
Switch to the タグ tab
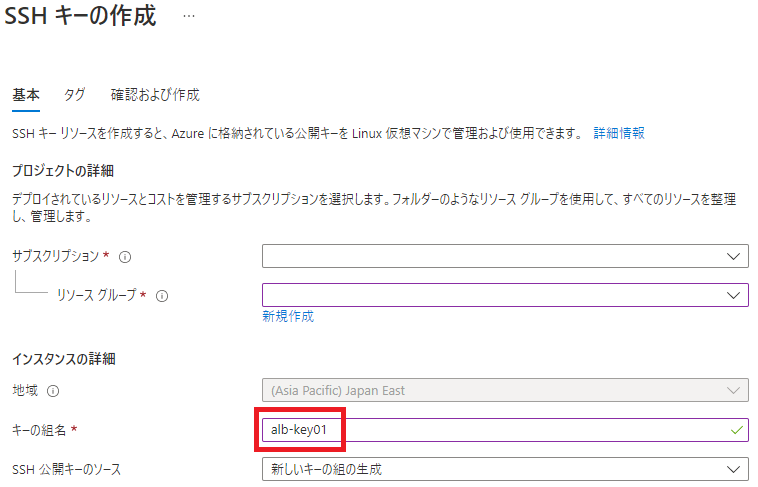(74, 95)
